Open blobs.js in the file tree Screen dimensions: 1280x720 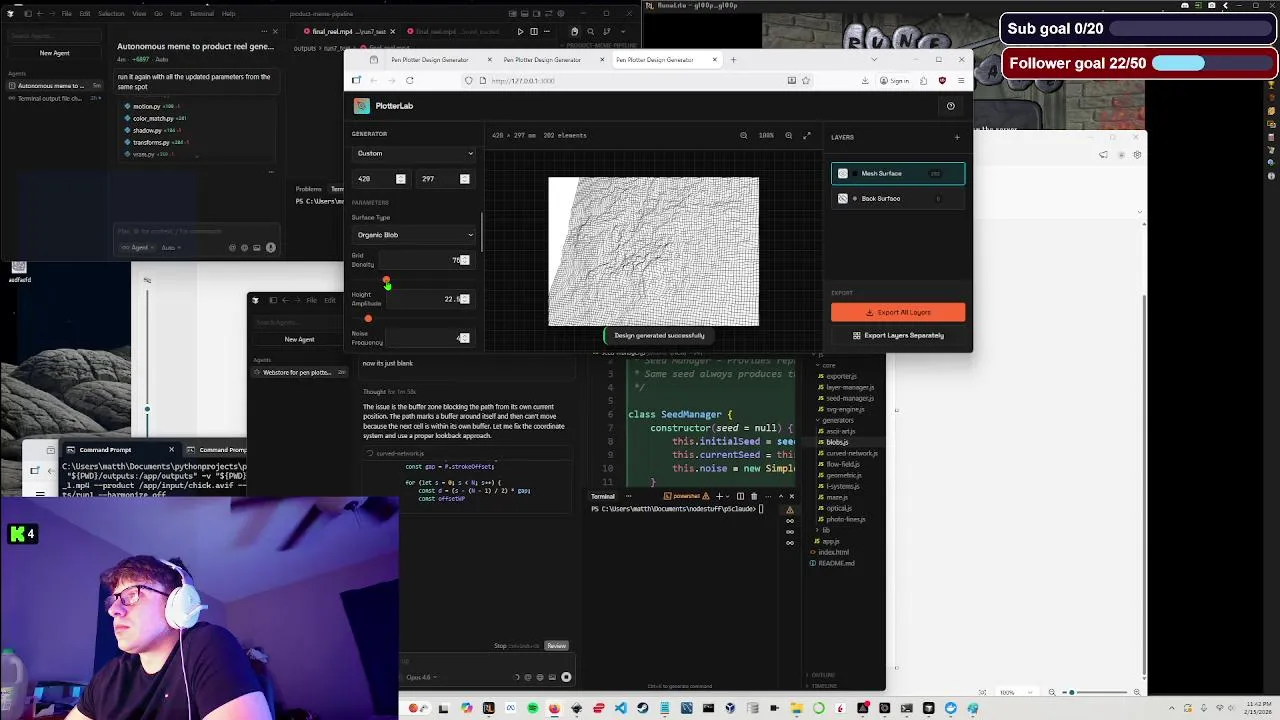[x=837, y=442]
